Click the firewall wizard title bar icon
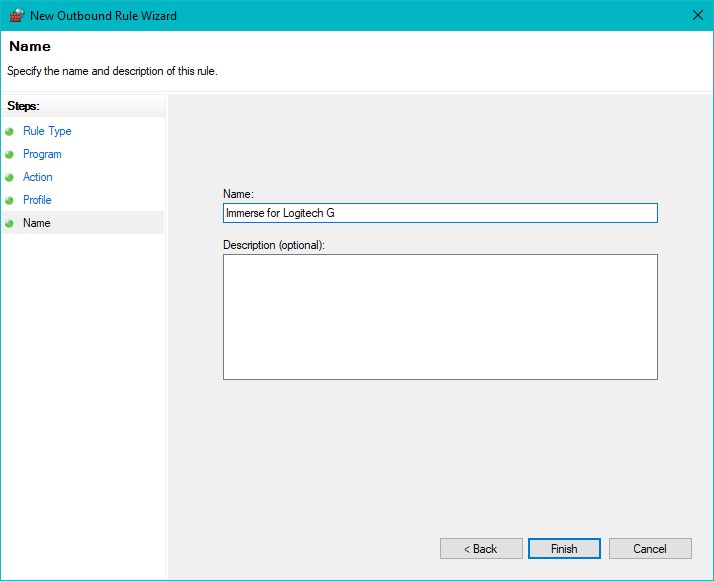Image resolution: width=714 pixels, height=581 pixels. (17, 15)
